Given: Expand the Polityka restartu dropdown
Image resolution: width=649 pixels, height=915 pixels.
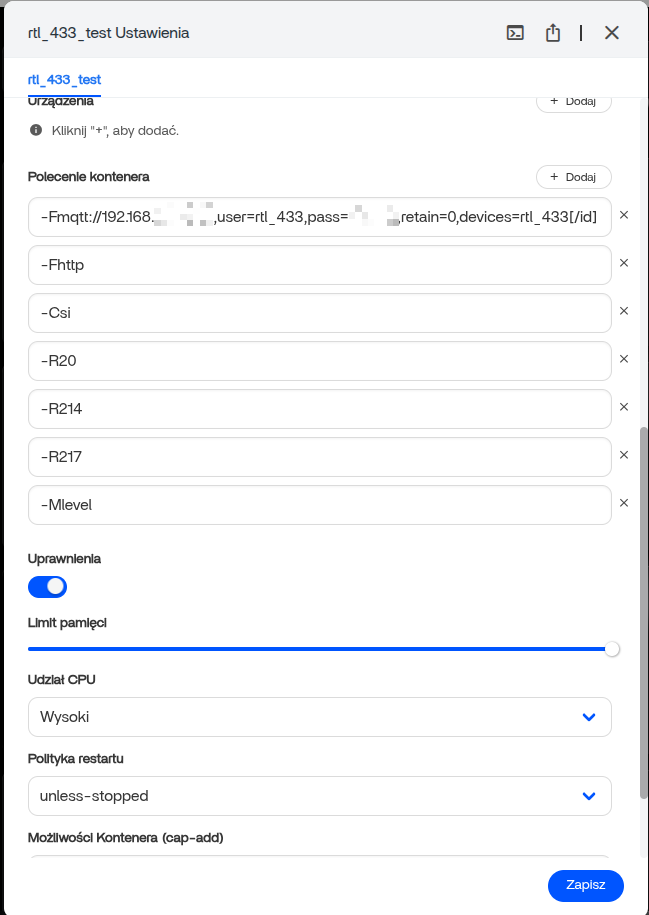Looking at the screenshot, I should click(x=319, y=796).
